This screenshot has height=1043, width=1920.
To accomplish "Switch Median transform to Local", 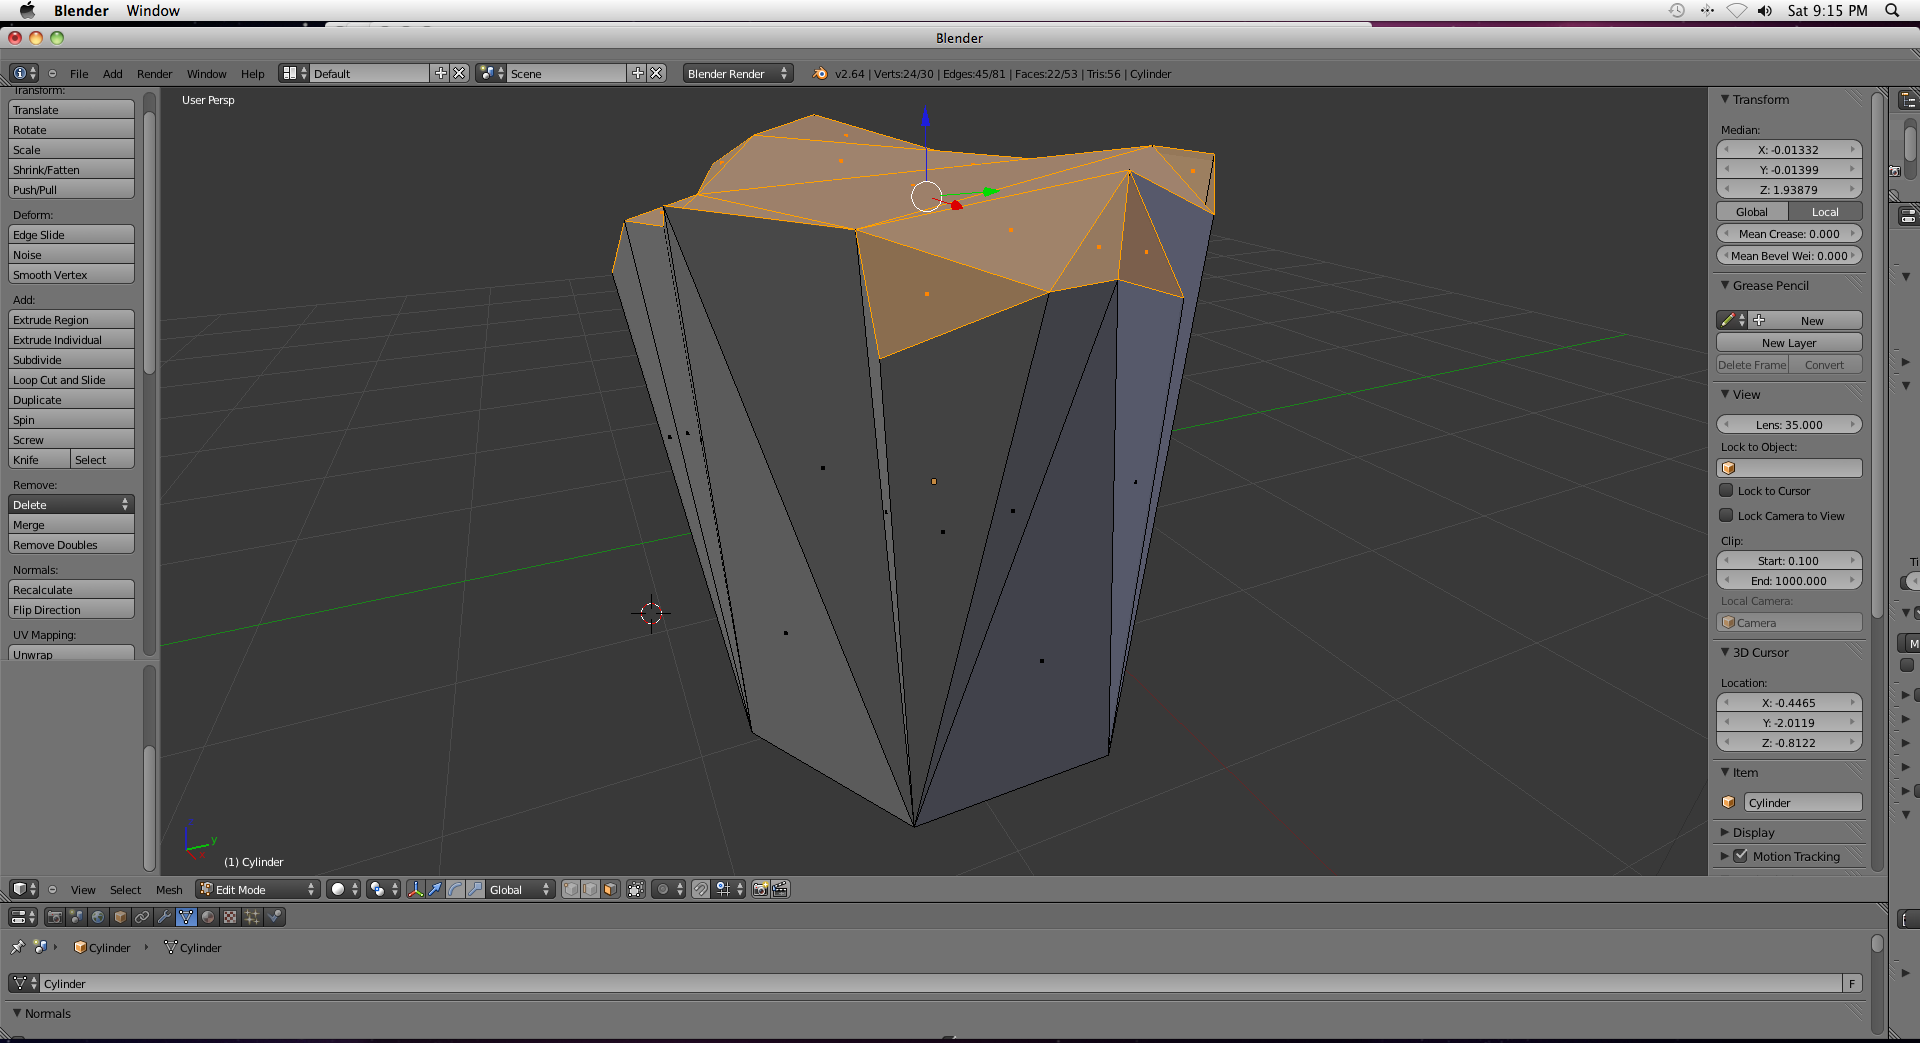I will 1825,212.
